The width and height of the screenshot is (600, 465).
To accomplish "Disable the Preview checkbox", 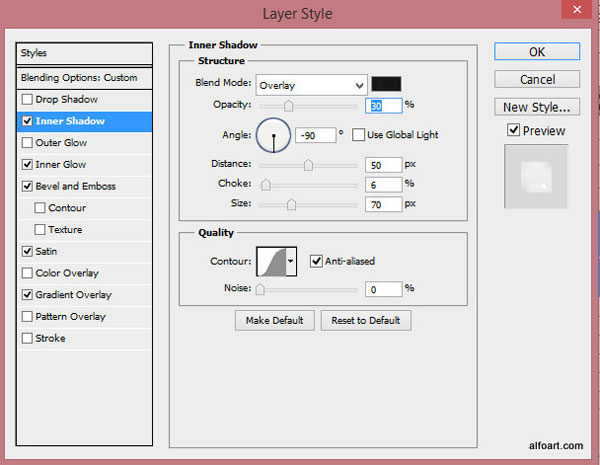I will coord(514,130).
